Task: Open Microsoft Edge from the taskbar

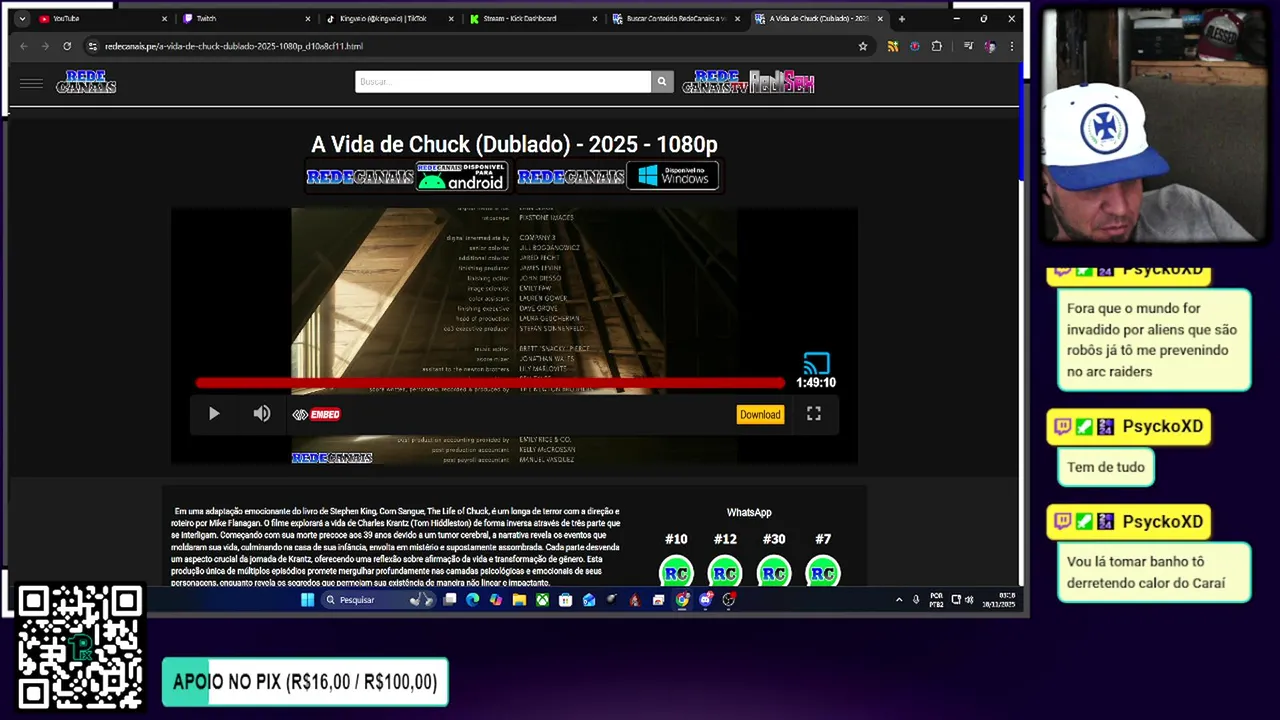Action: point(472,600)
